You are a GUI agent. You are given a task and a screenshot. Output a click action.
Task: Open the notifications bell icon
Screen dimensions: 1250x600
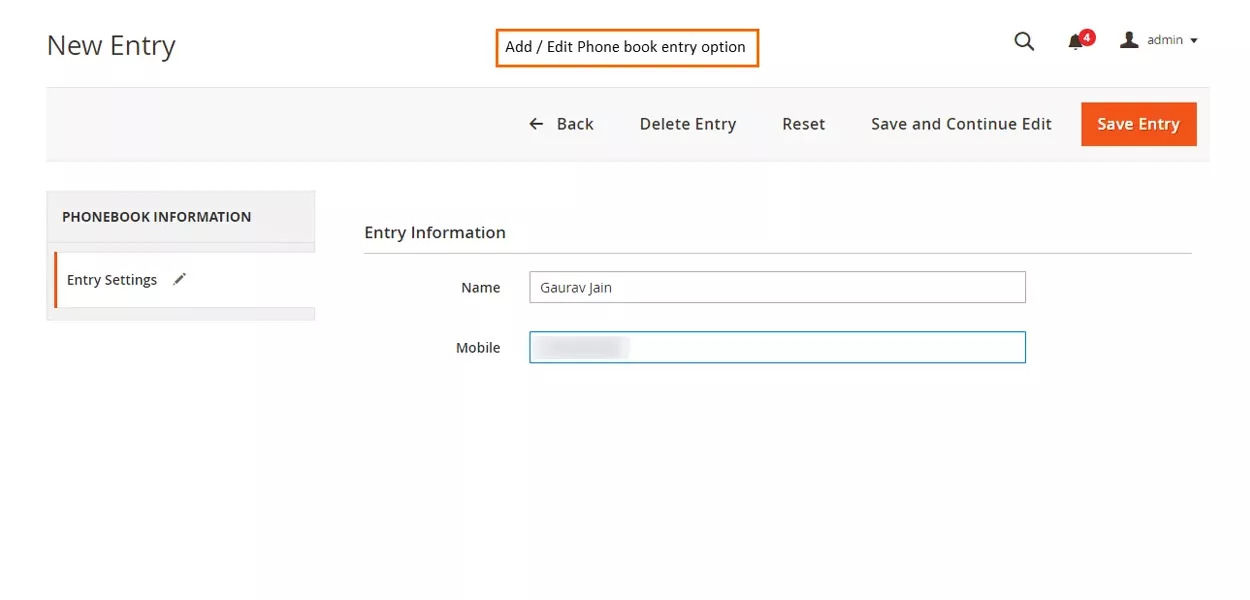1076,42
